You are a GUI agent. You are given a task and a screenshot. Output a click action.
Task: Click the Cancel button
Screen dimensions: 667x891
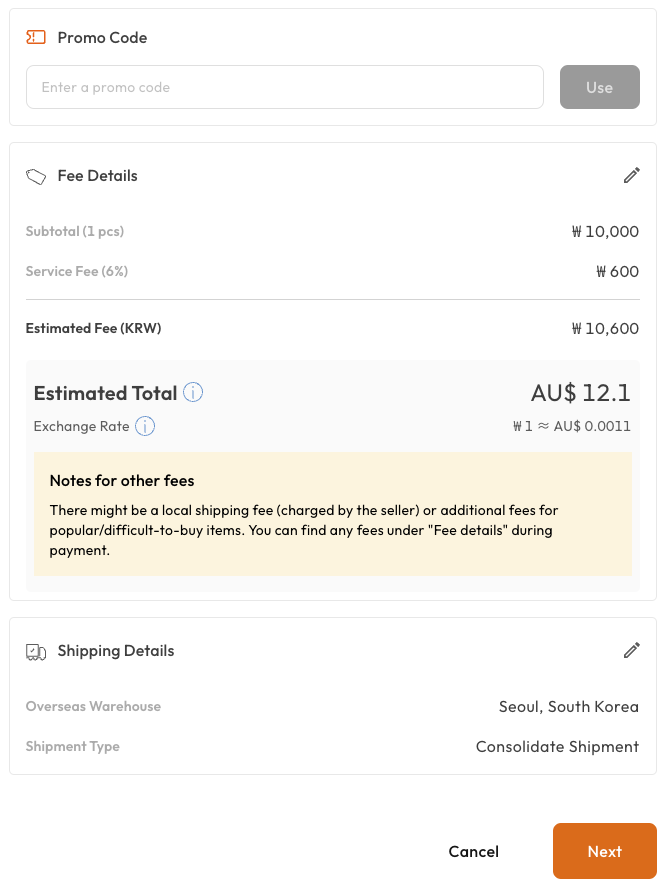coord(473,851)
